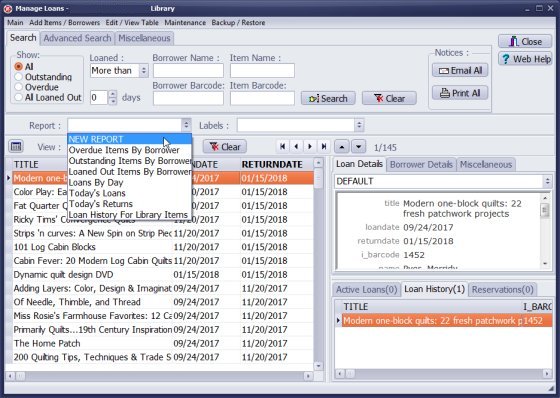This screenshot has height=398, width=560.
Task: Select the All Loaned Out radio button
Action: [19, 98]
